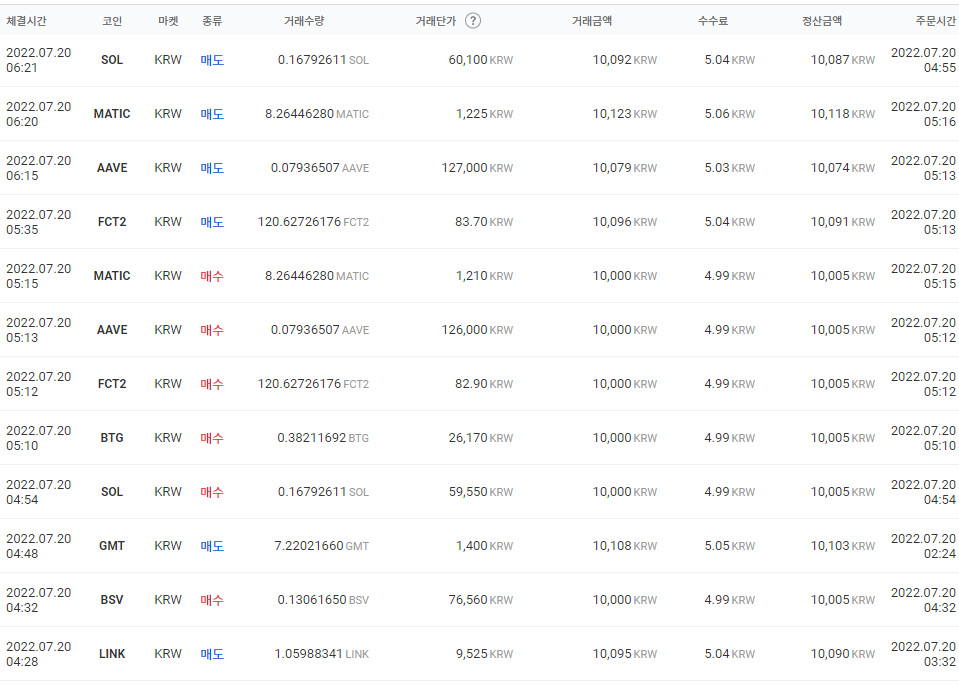Click trade amount 10,096 KRW

click(x=624, y=221)
